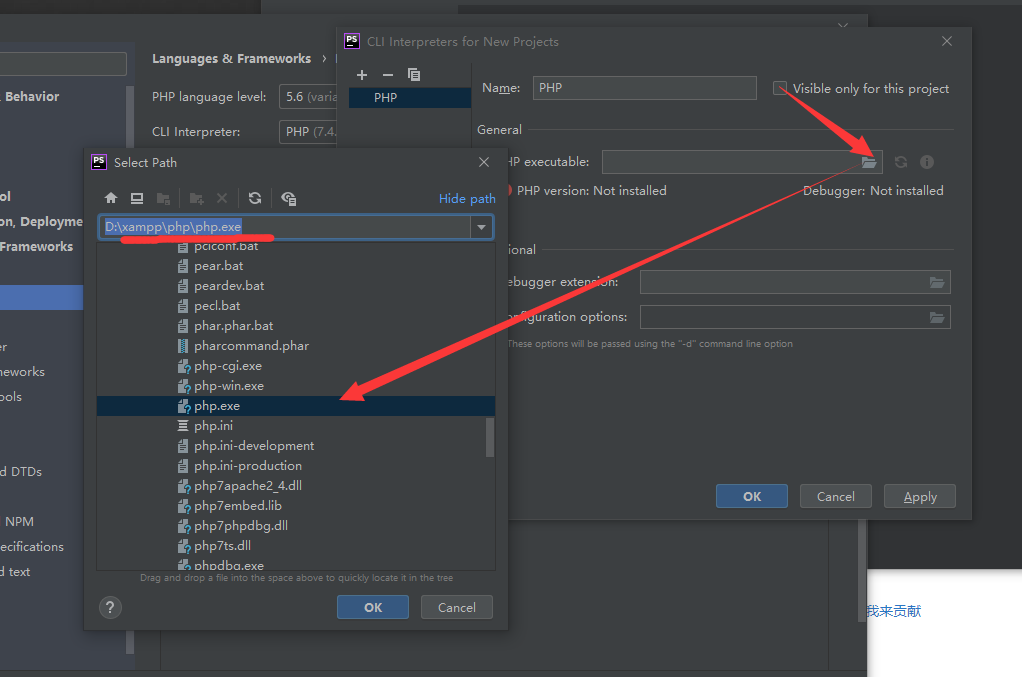Image resolution: width=1022 pixels, height=677 pixels.
Task: Select php.ini-development file
Action: pyautogui.click(x=254, y=446)
